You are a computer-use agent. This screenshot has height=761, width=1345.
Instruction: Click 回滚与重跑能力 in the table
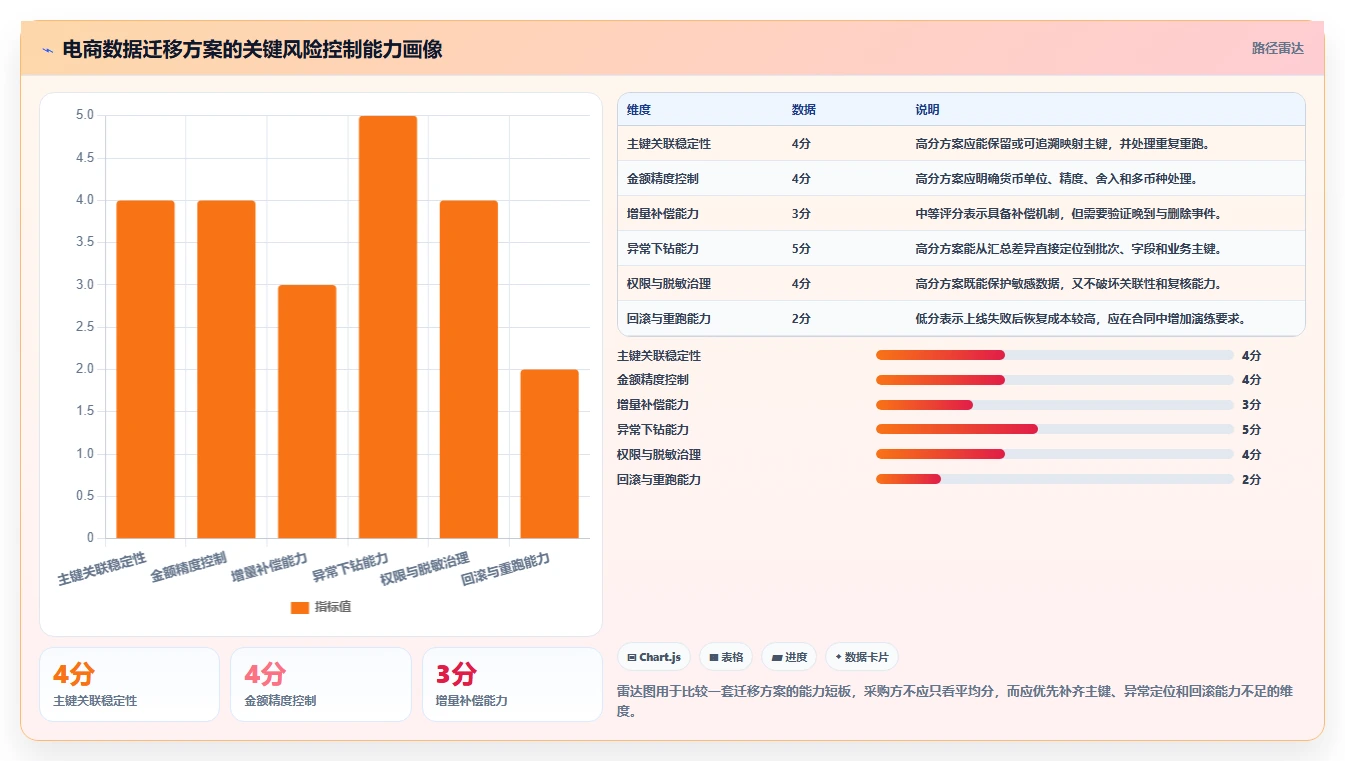point(669,319)
